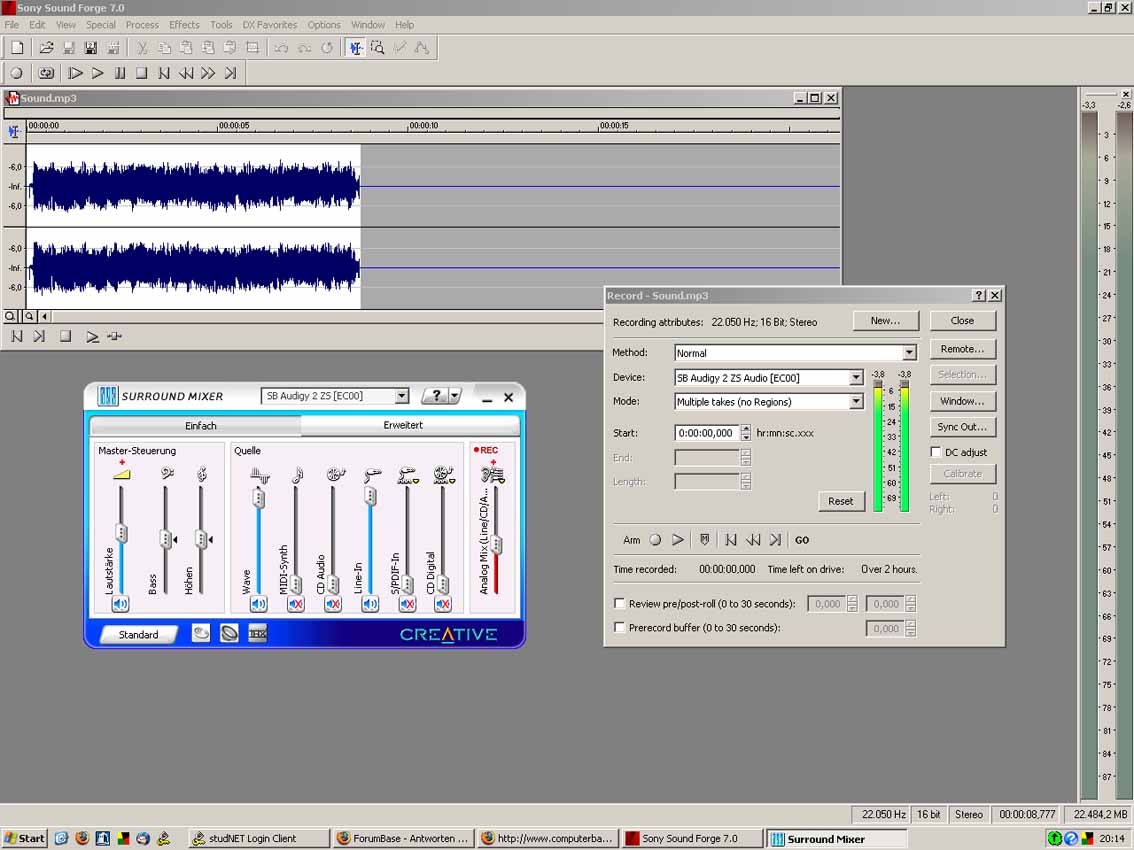
Task: Mute the Wave source in Surround Mixer
Action: coord(258,604)
